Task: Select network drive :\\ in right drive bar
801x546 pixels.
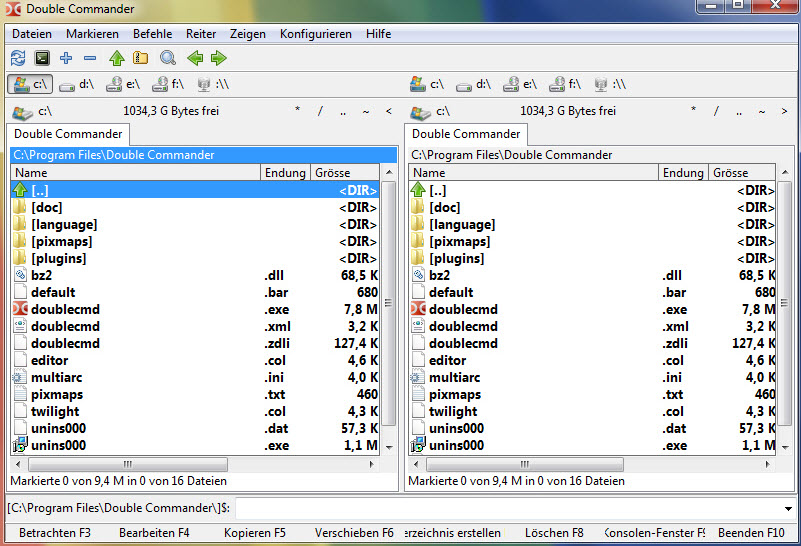Action: coord(610,84)
